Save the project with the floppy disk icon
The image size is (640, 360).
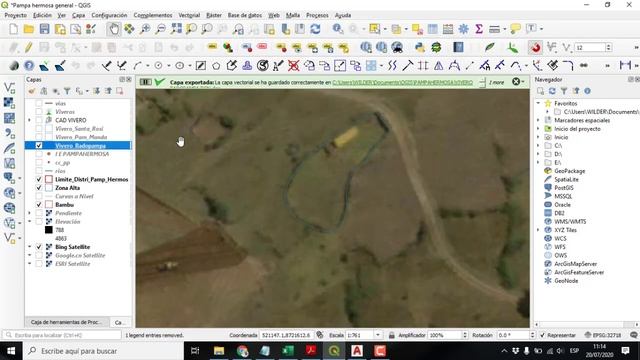44,29
